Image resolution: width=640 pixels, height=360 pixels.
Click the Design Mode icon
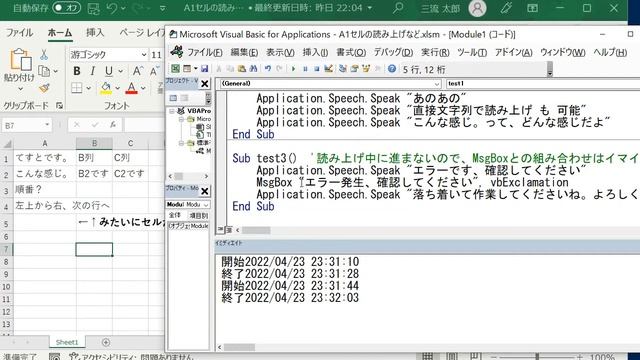point(328,69)
